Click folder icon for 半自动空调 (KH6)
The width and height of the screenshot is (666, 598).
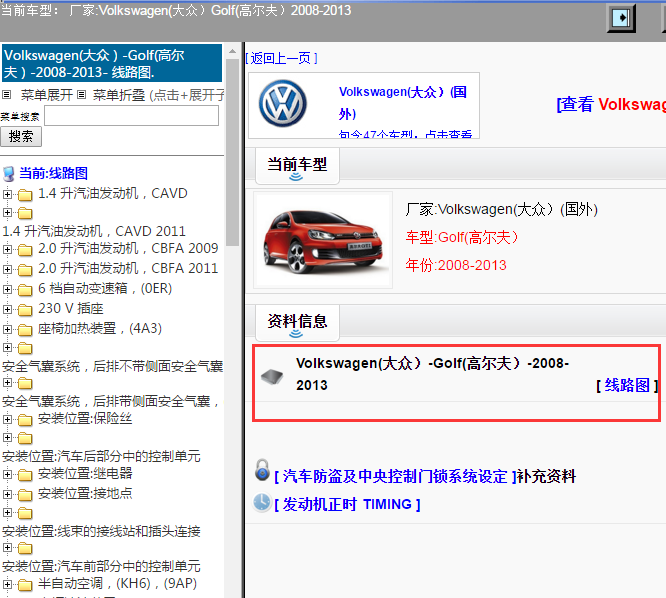25,585
